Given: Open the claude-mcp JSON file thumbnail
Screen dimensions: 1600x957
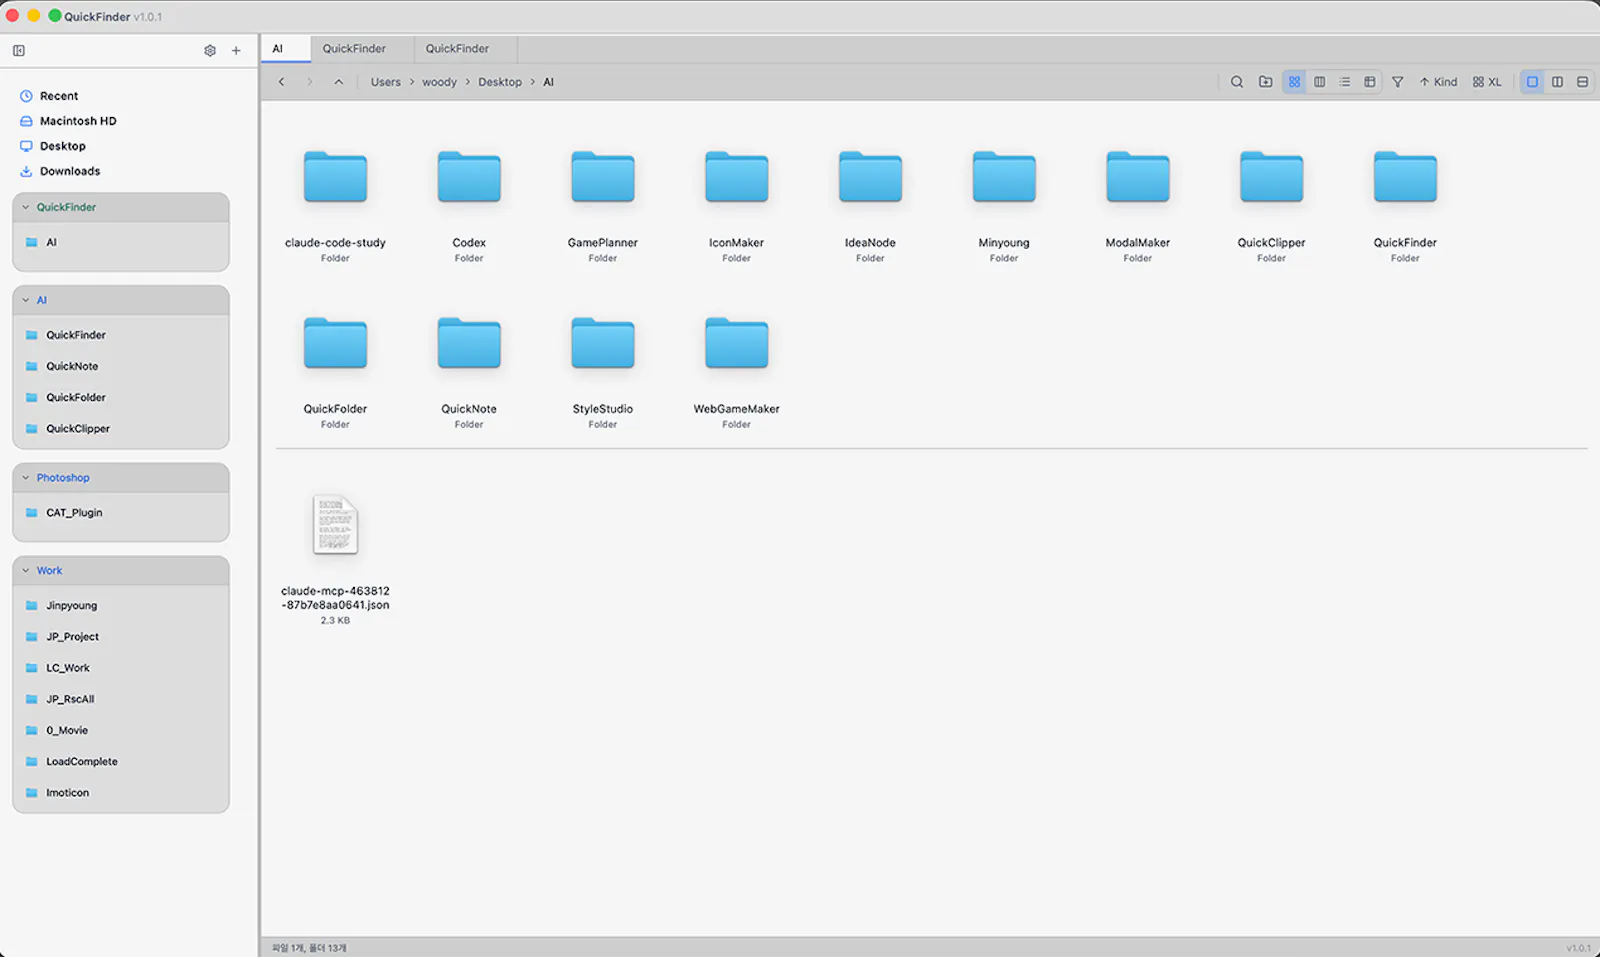Looking at the screenshot, I should click(335, 524).
